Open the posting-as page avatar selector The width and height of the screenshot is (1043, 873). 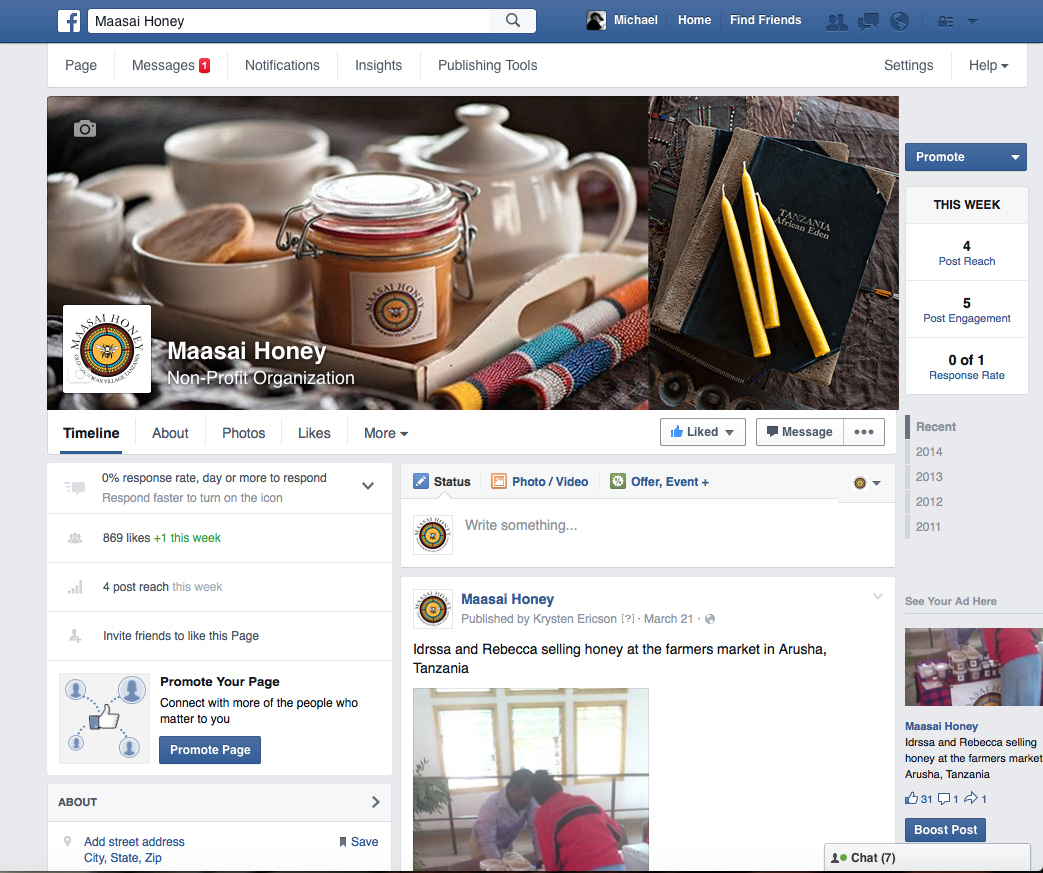pos(867,483)
